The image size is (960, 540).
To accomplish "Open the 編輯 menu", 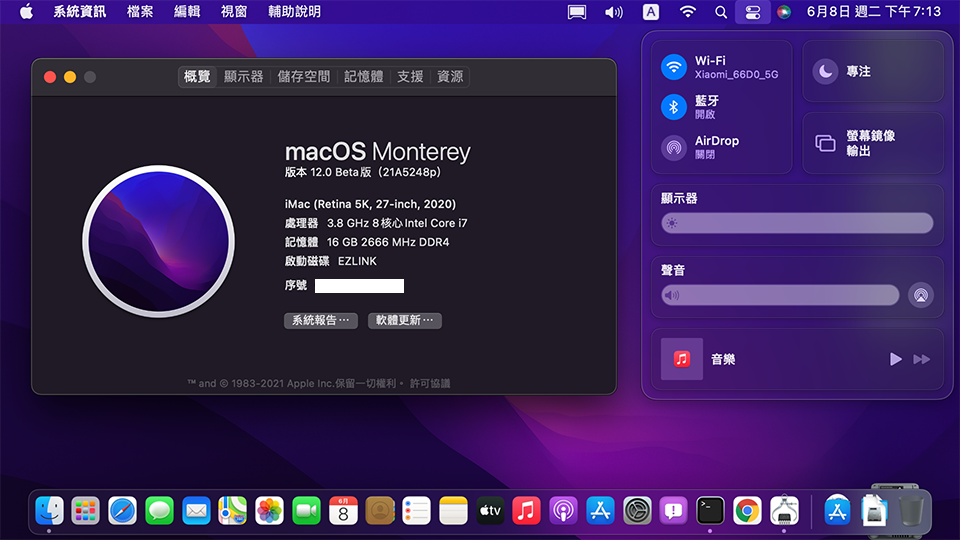I will tap(187, 12).
